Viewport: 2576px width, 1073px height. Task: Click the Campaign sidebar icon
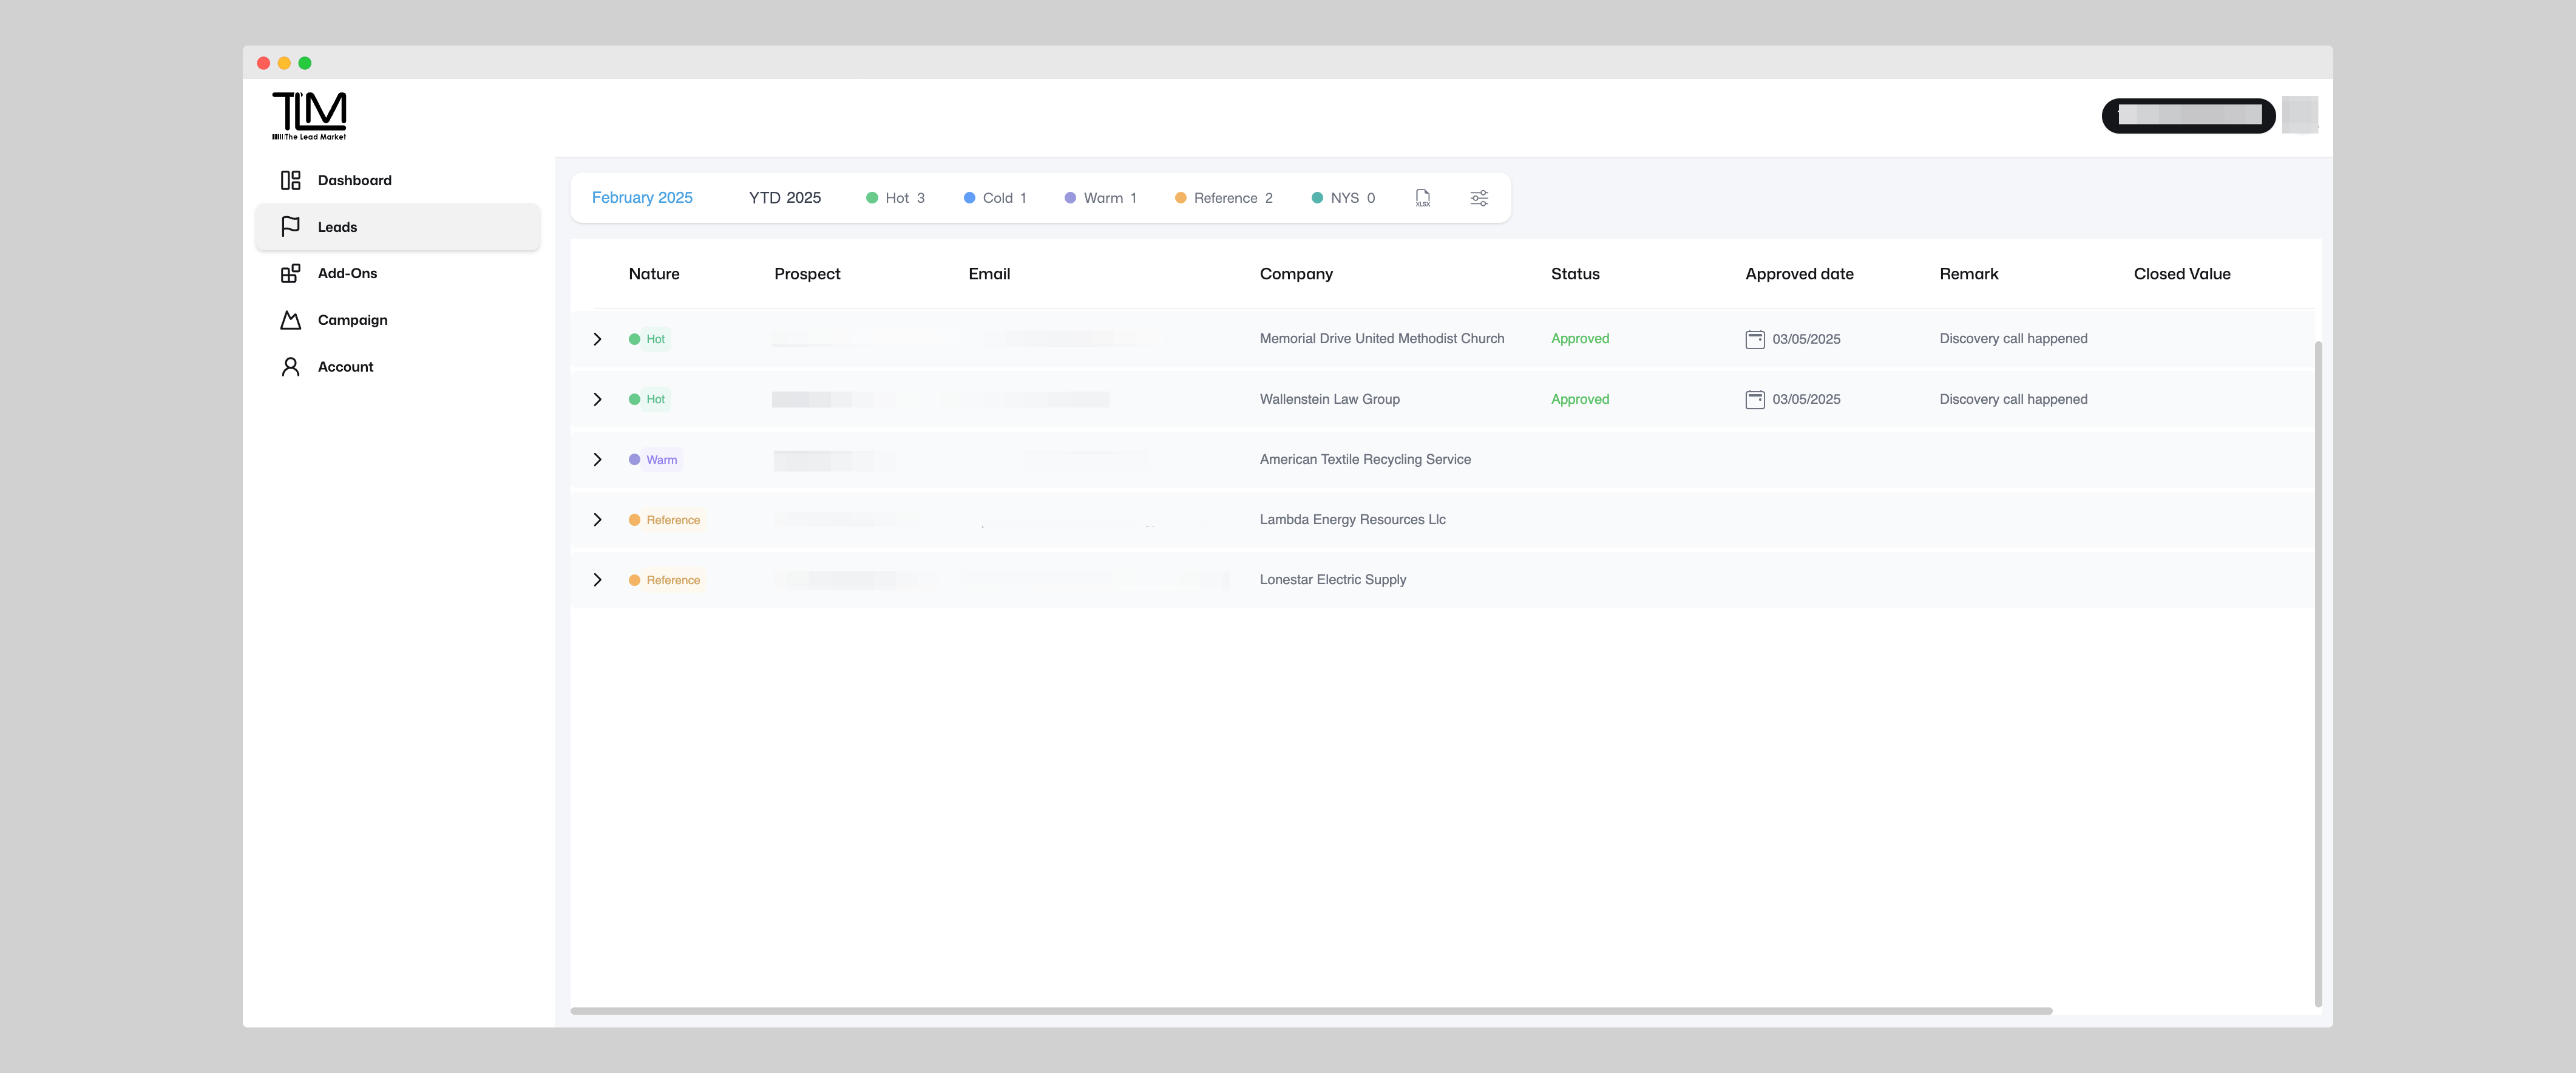(290, 320)
